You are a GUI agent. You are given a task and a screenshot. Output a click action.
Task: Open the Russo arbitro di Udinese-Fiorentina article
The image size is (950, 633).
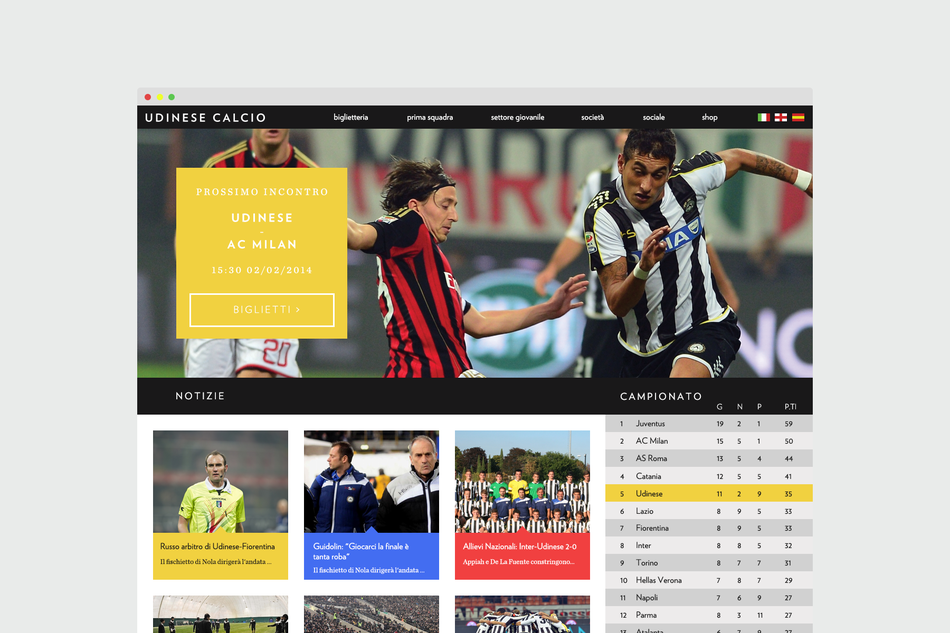221,556
